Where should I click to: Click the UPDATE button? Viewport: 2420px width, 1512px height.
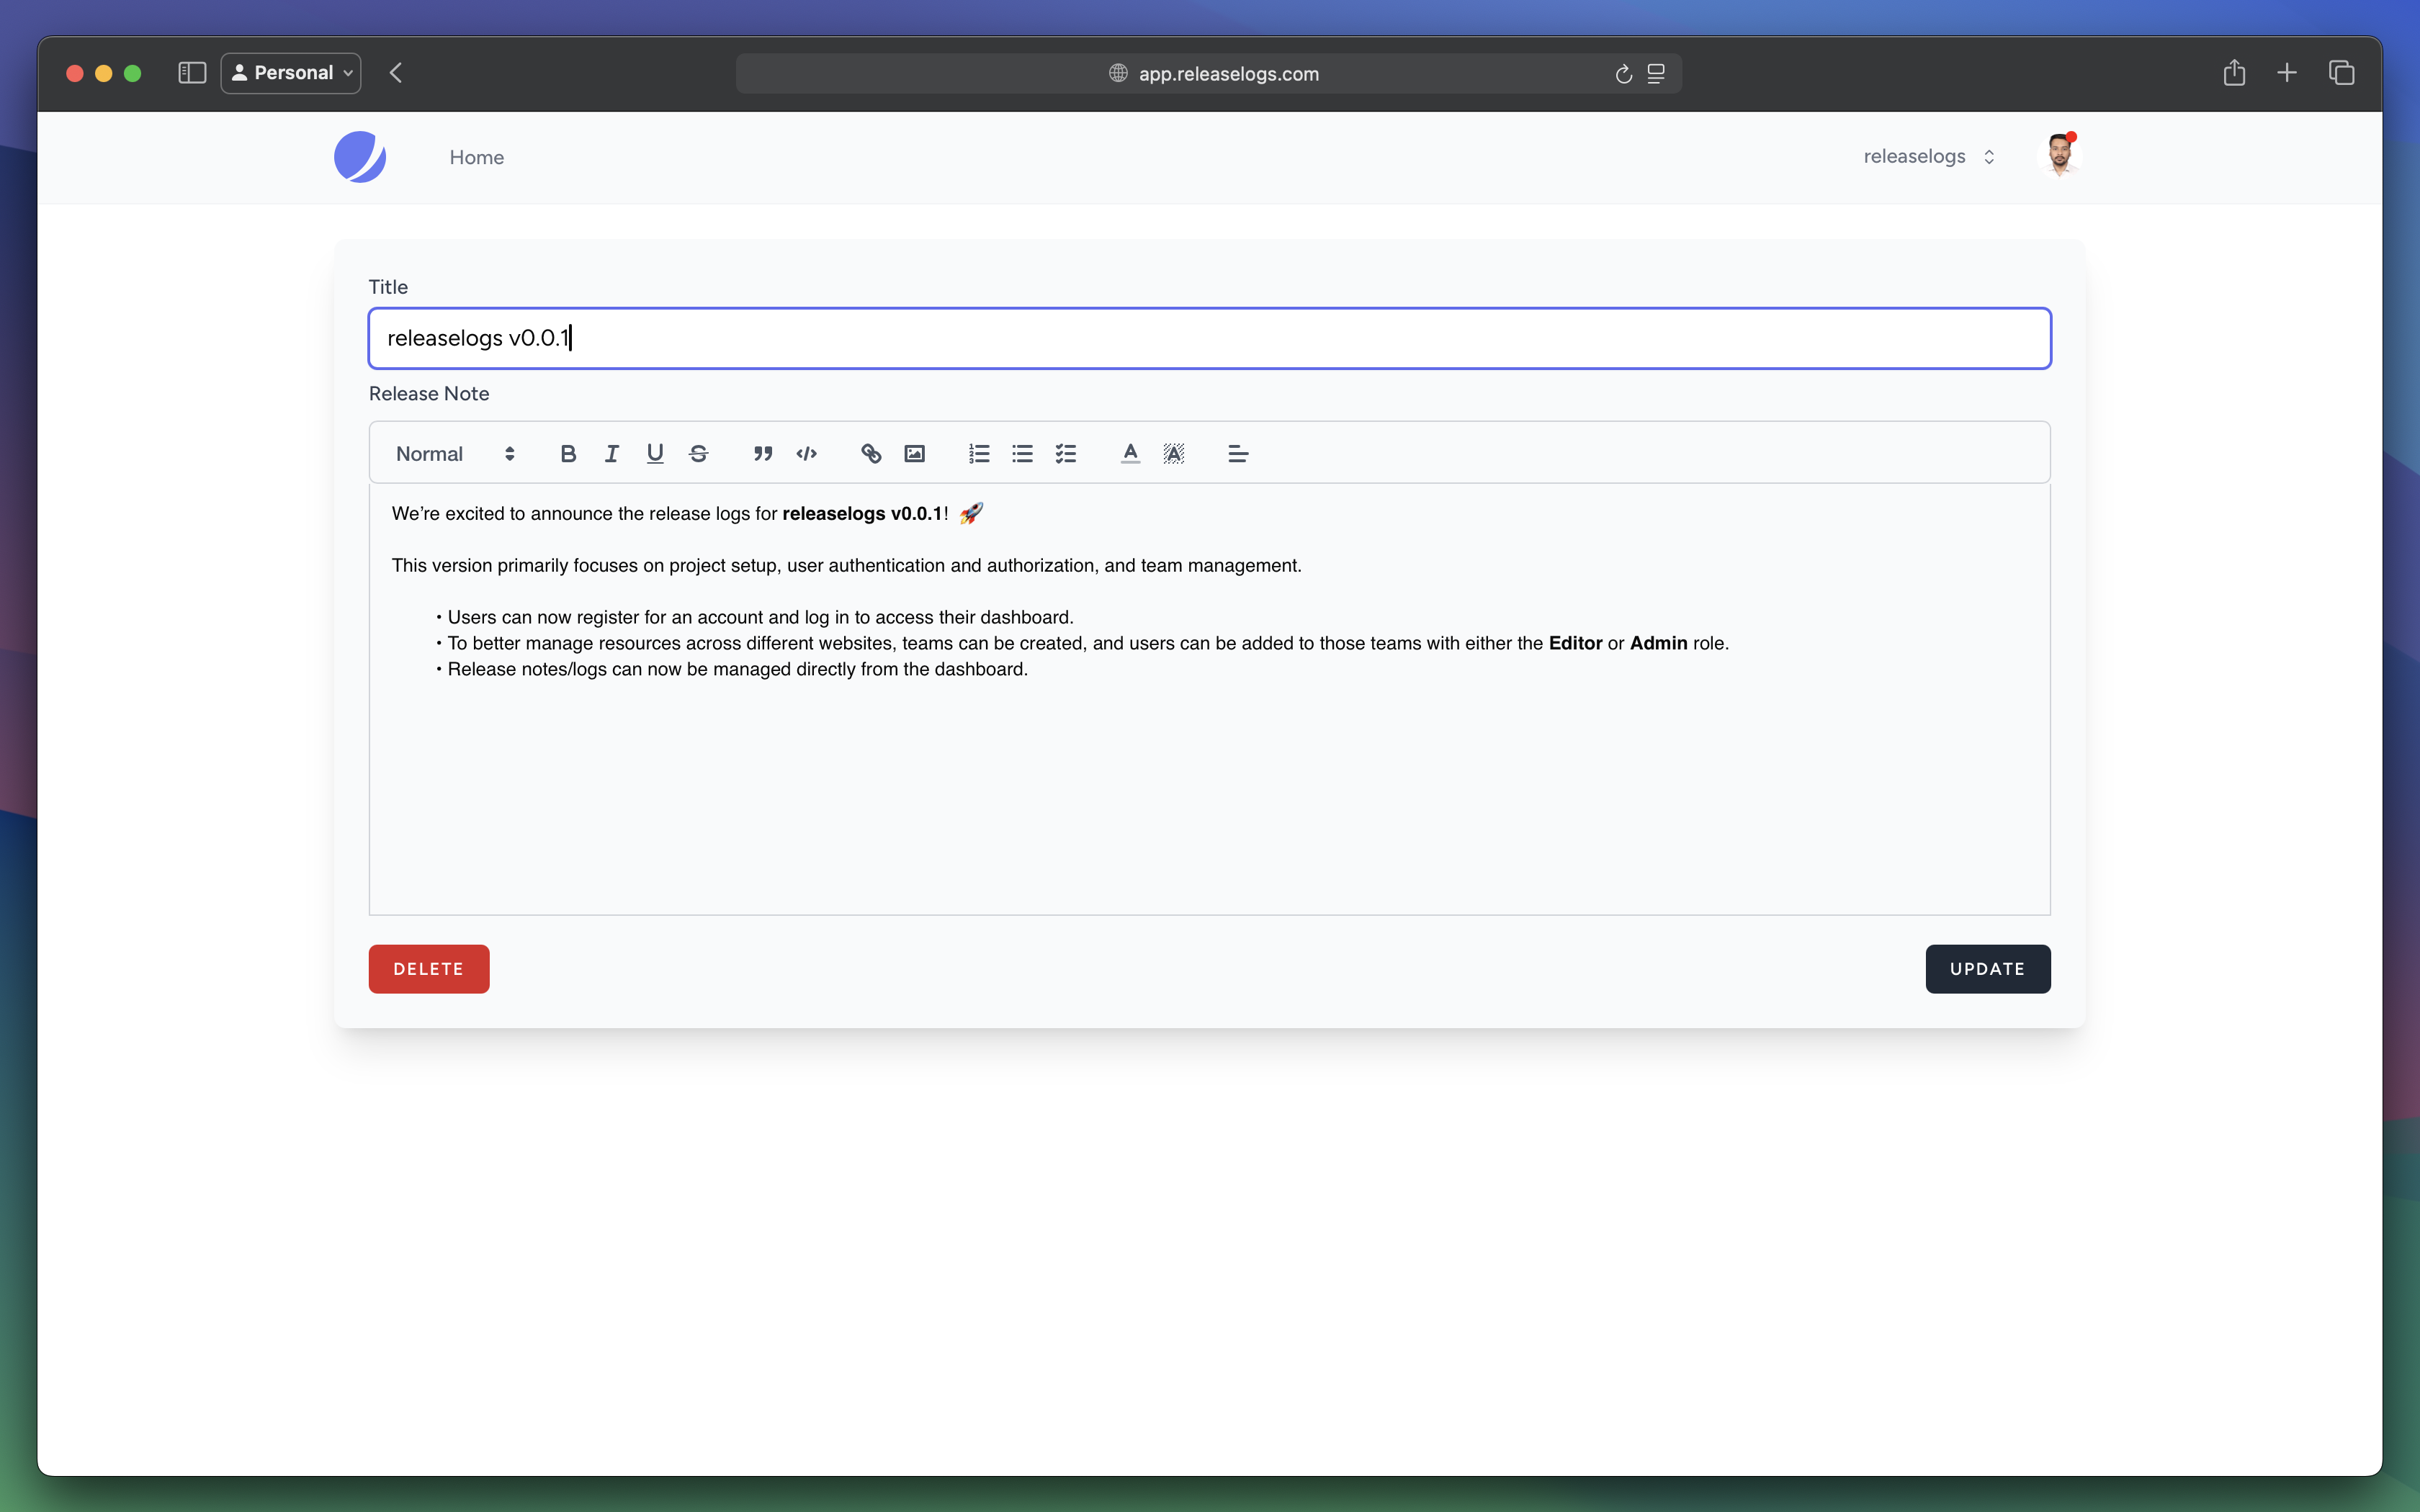pos(1987,969)
